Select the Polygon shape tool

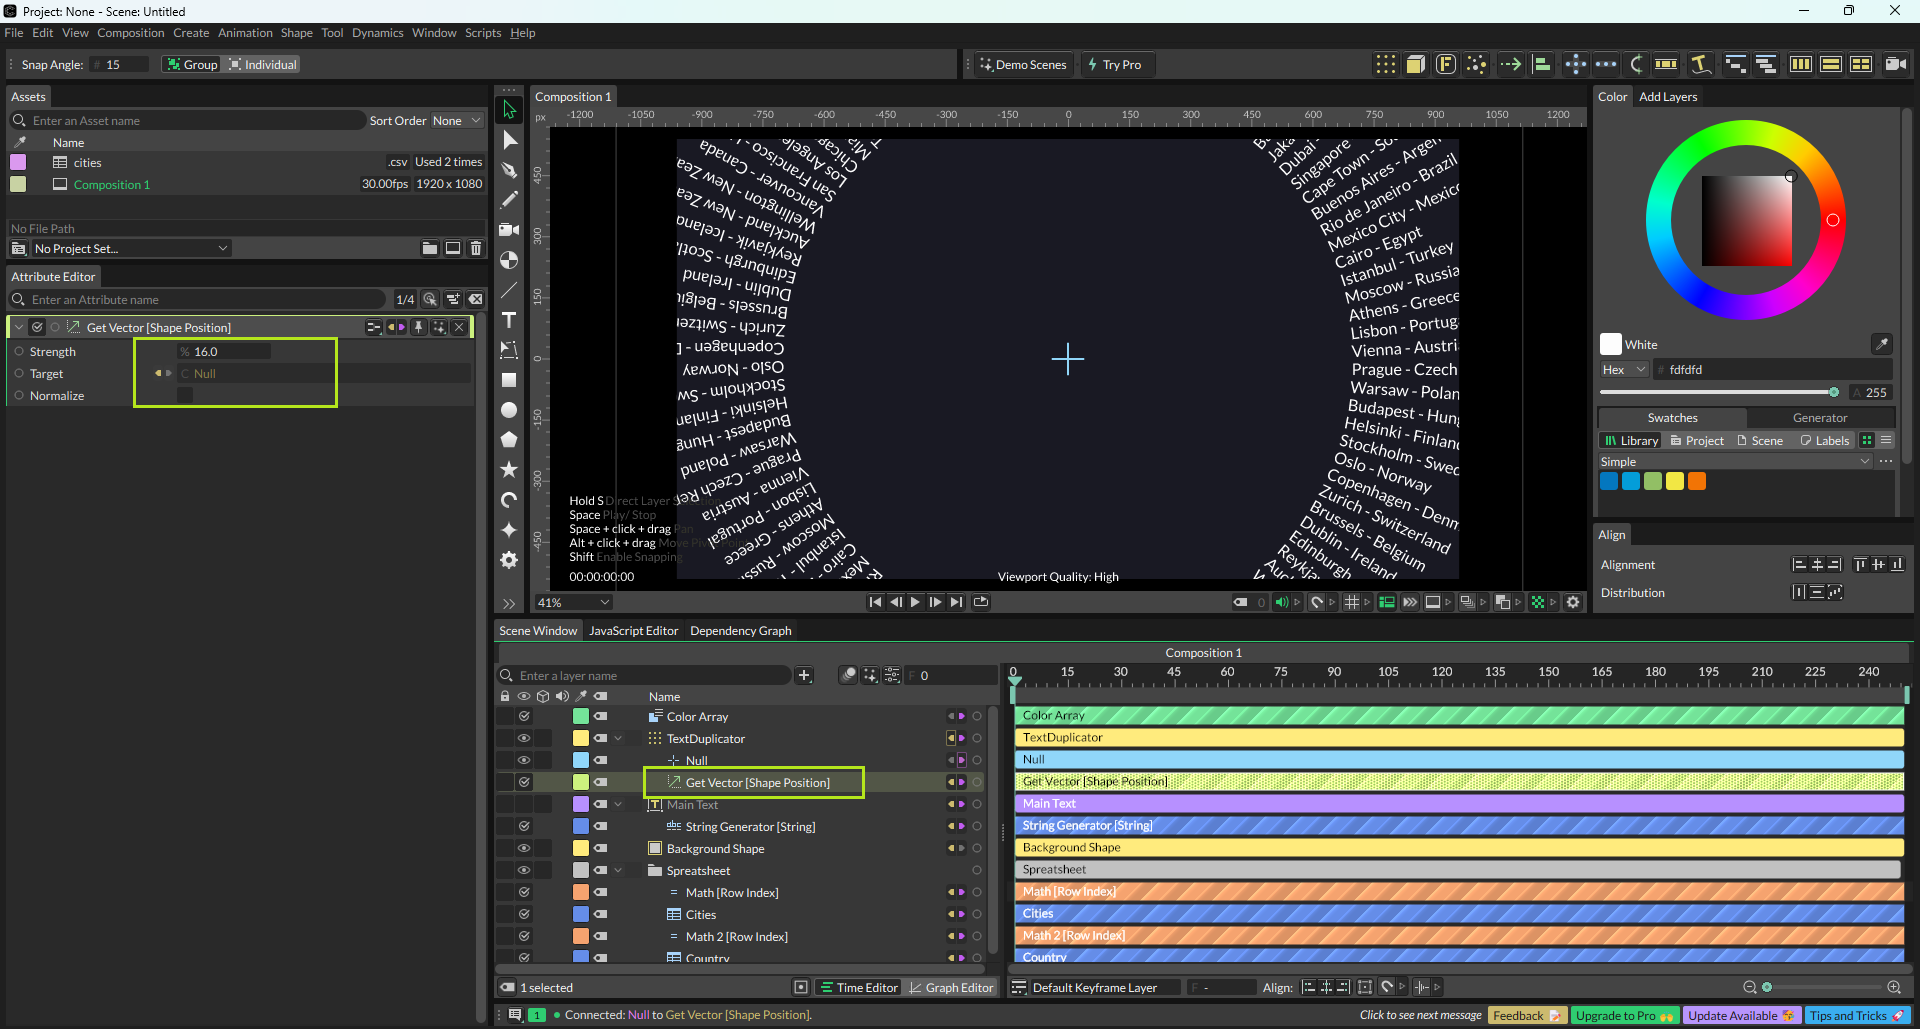click(509, 440)
